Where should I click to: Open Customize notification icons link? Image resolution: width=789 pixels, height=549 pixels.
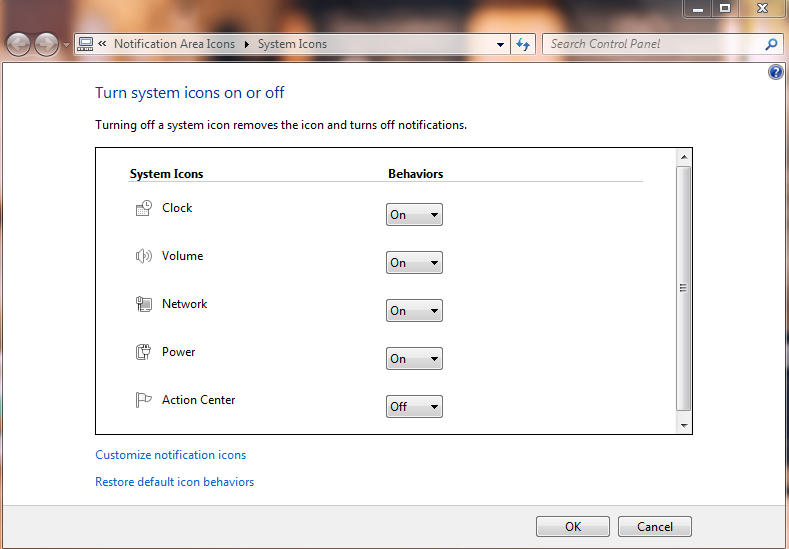click(171, 455)
